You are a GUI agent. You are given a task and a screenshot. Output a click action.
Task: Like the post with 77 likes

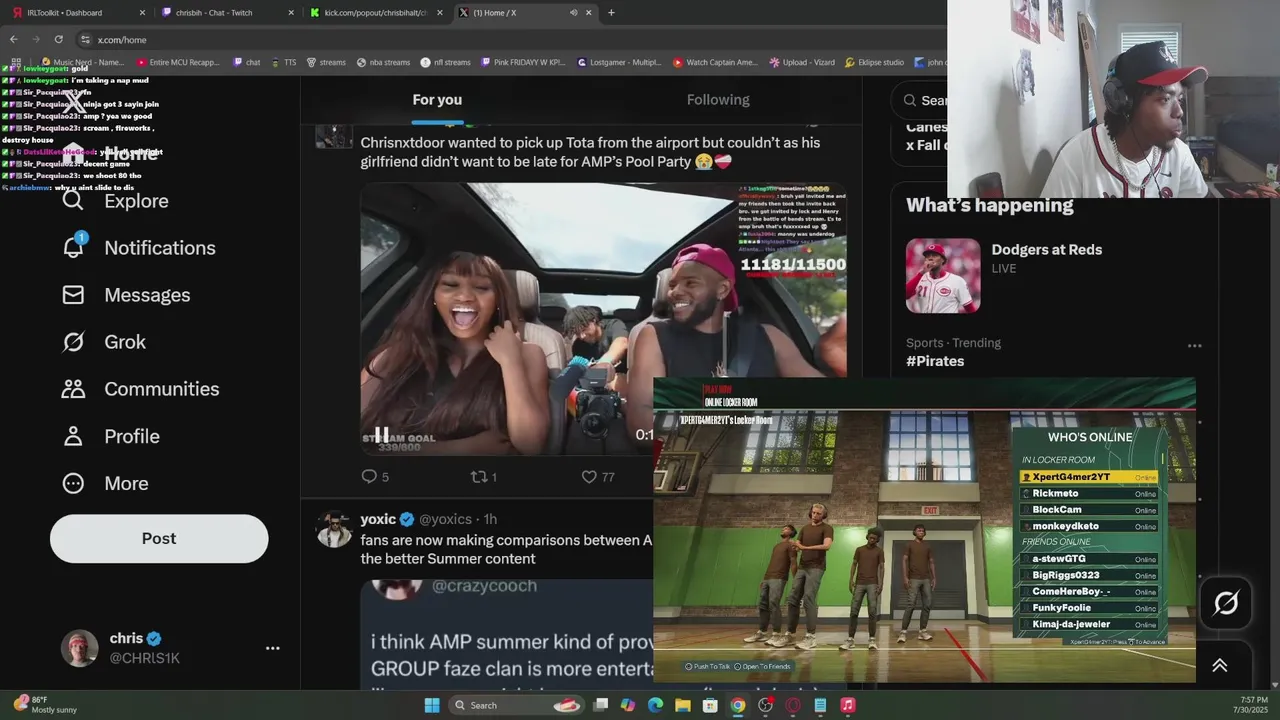589,477
